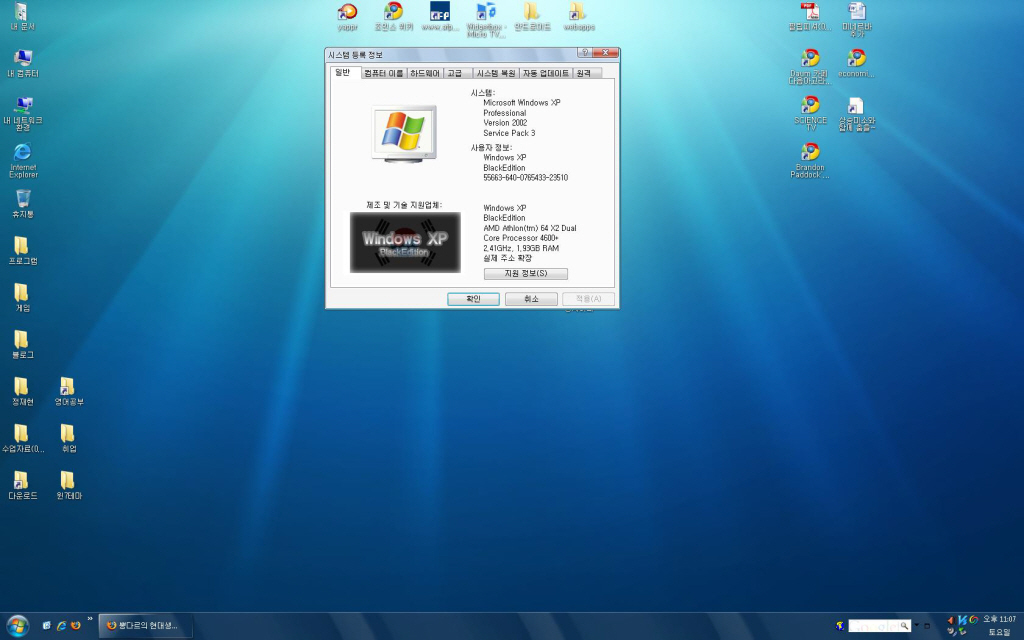This screenshot has height=640, width=1024.
Task: Open the 게임 folder on desktop
Action: [x=23, y=298]
